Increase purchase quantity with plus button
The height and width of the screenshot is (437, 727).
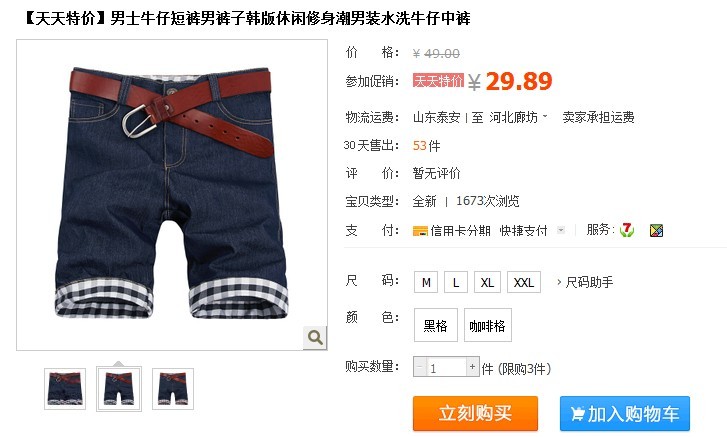point(472,367)
